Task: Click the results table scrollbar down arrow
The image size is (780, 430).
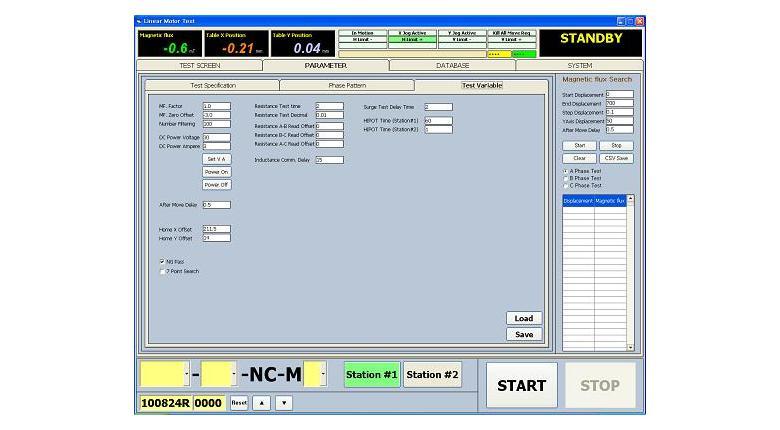Action: click(x=630, y=347)
